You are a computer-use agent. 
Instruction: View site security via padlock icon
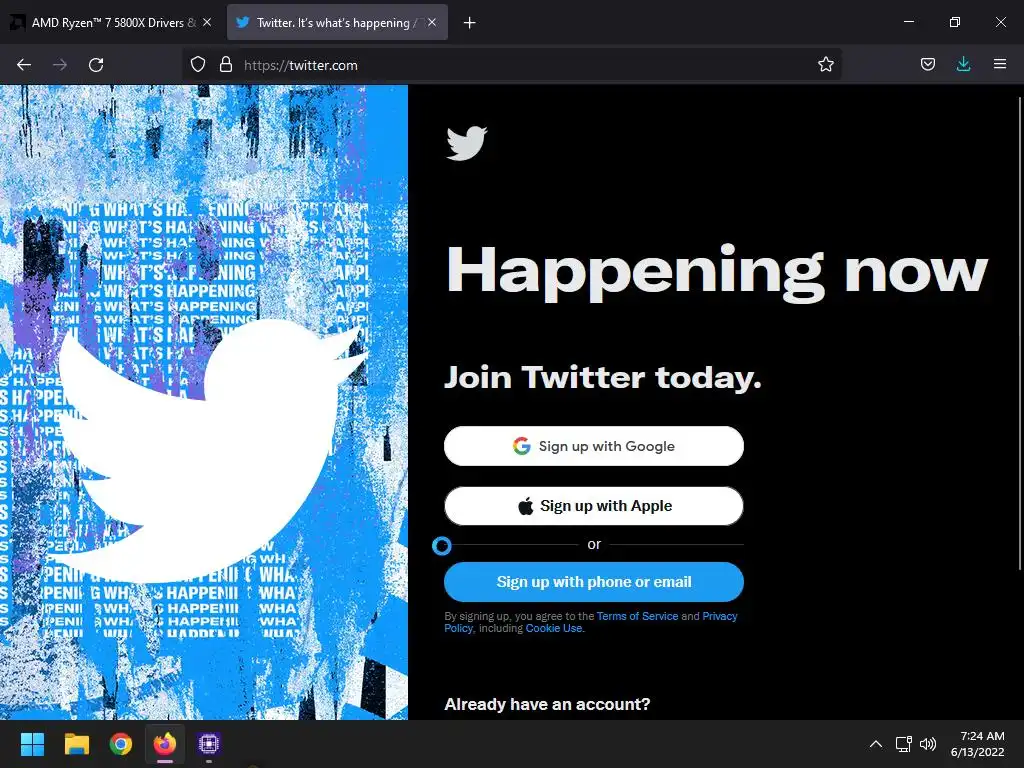pyautogui.click(x=226, y=65)
